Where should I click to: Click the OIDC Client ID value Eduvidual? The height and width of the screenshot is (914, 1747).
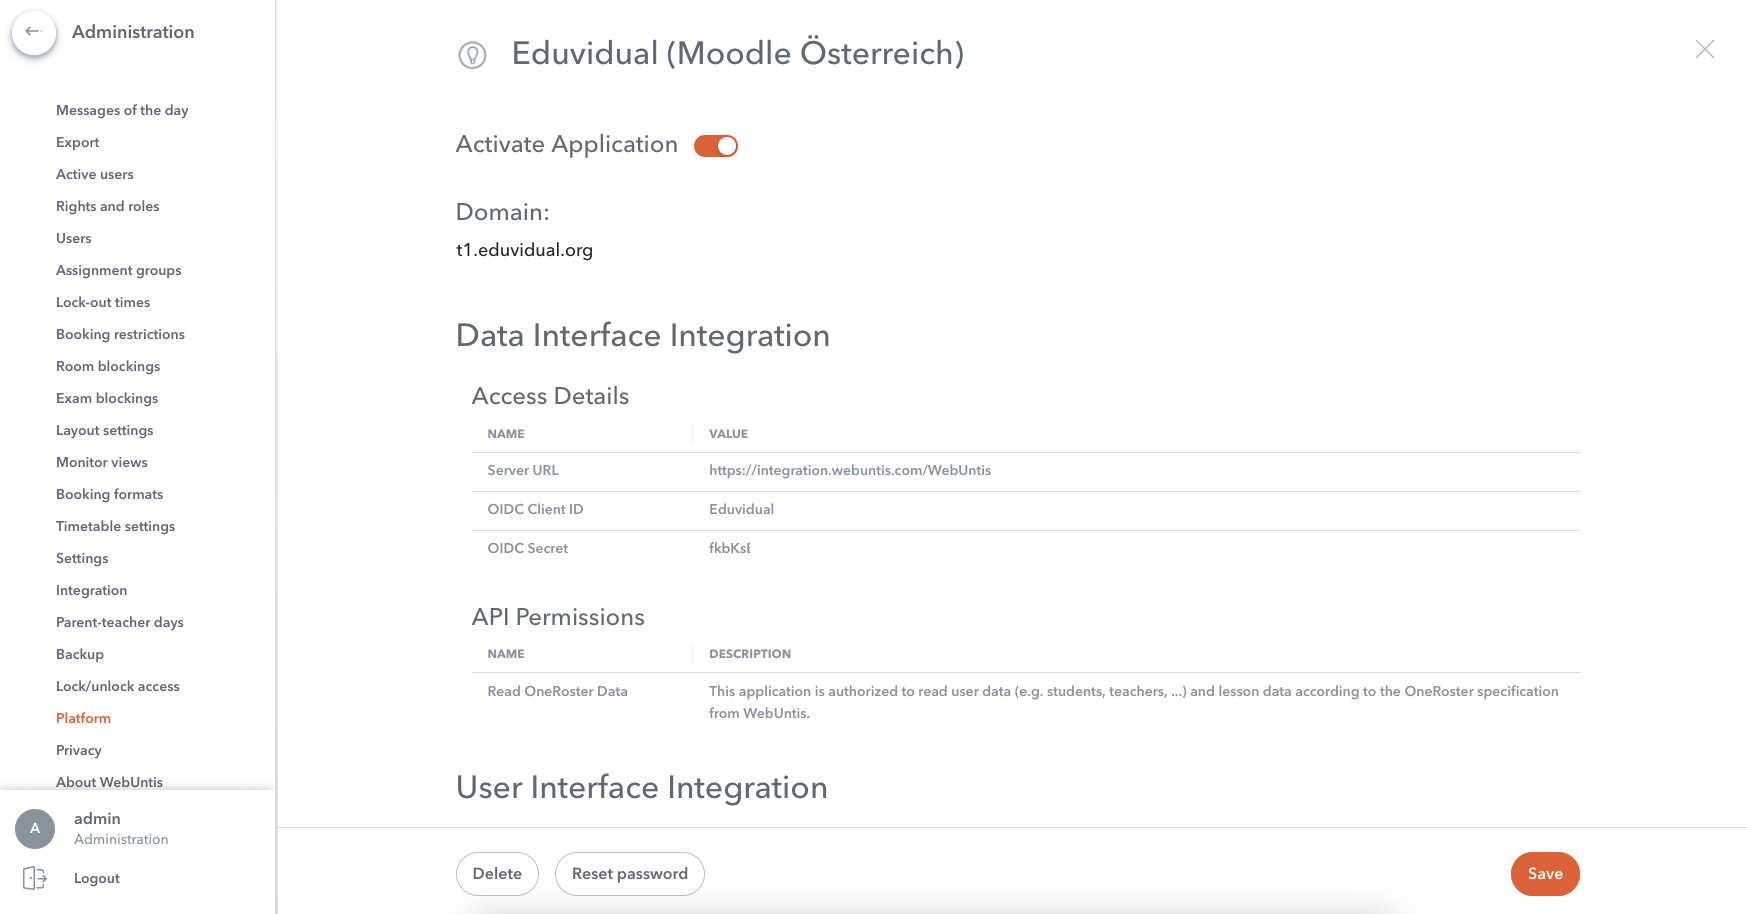[x=741, y=509]
